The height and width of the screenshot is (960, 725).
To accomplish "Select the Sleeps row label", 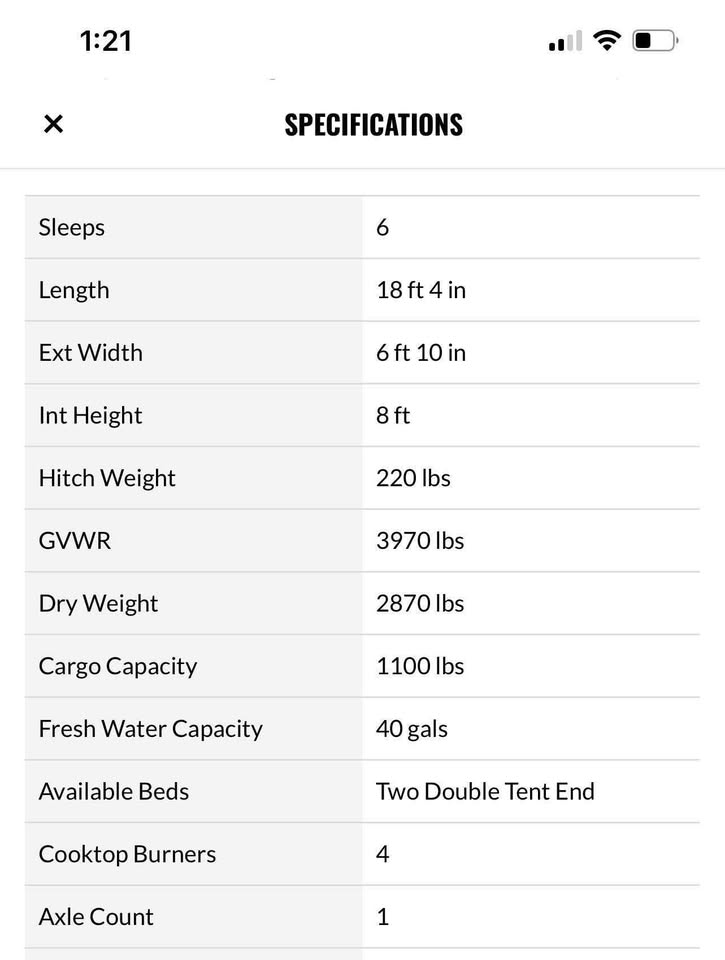I will click(72, 228).
